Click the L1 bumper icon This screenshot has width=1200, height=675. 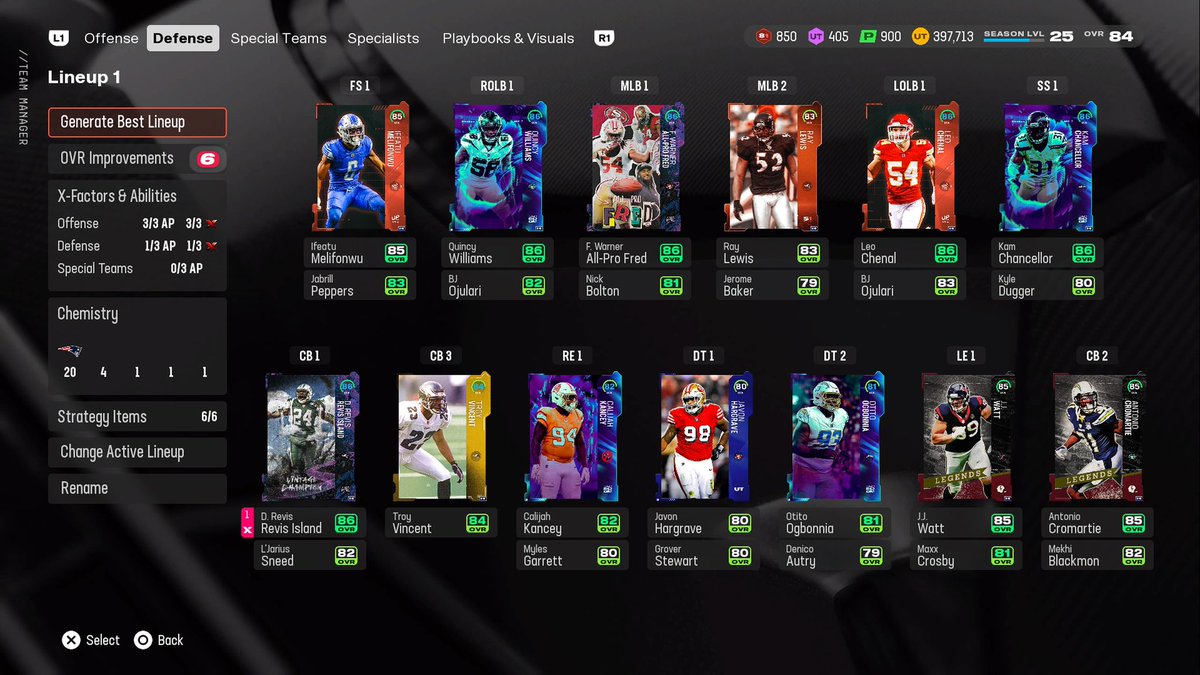pos(59,38)
